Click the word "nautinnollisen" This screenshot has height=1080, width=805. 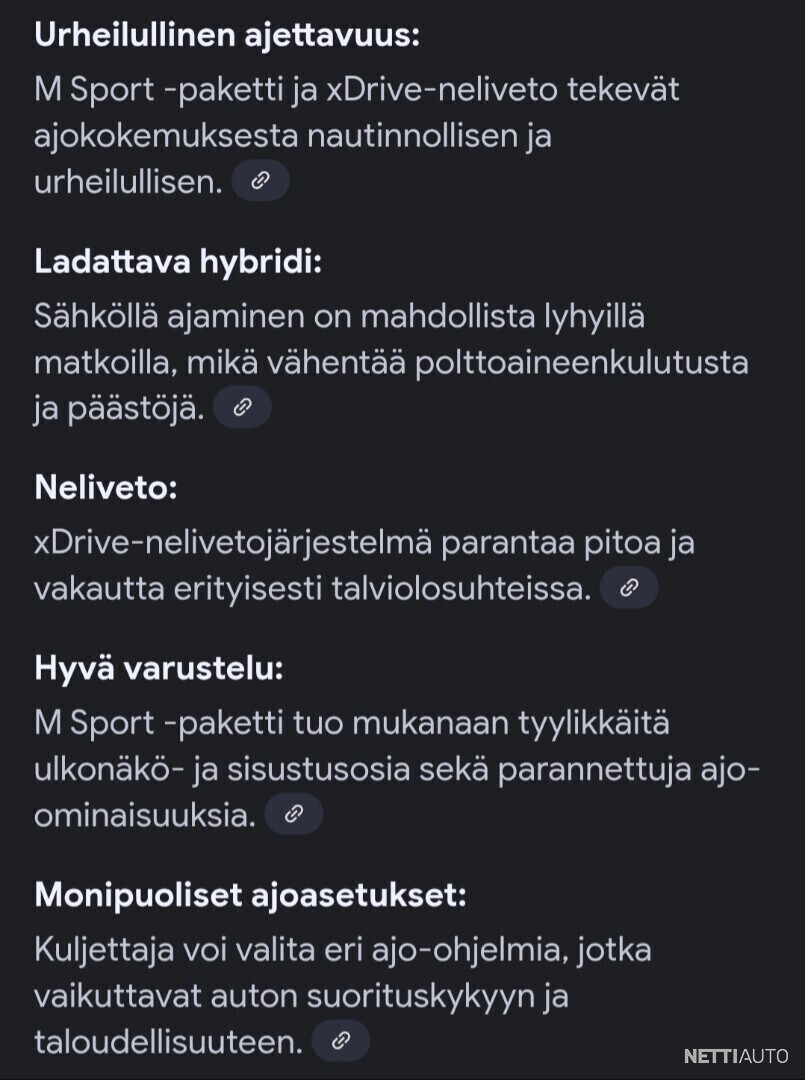tap(412, 136)
